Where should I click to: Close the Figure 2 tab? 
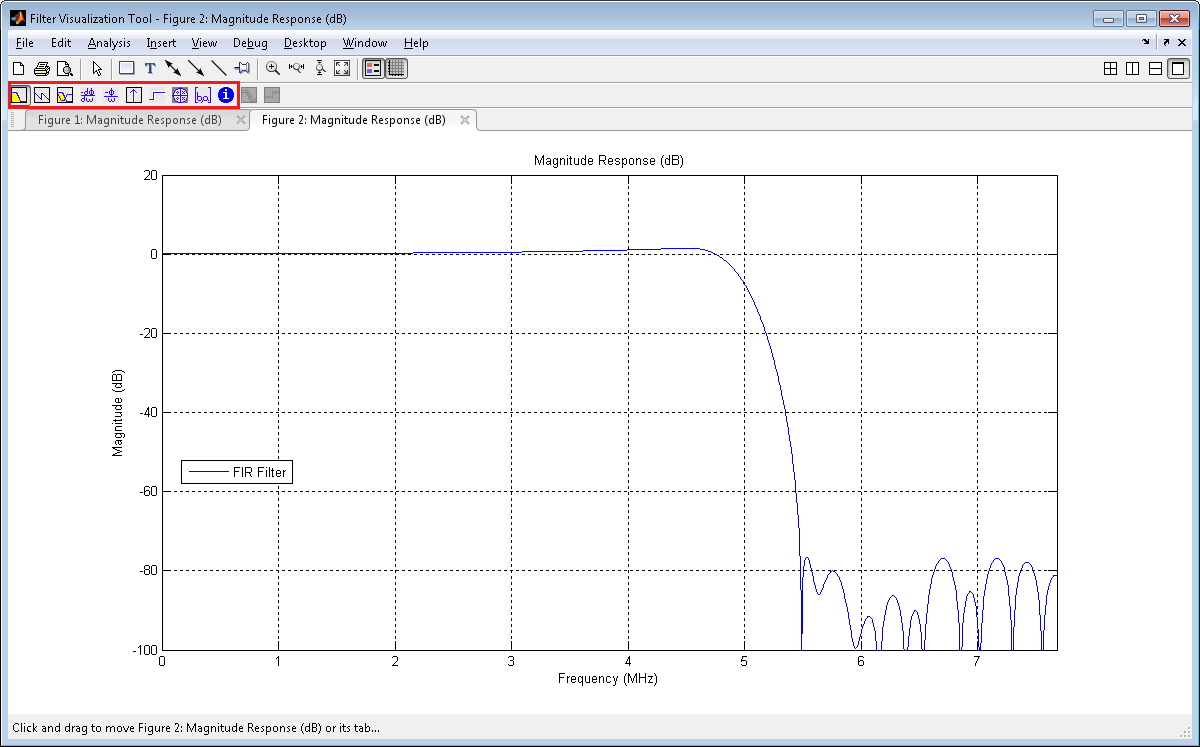(465, 120)
